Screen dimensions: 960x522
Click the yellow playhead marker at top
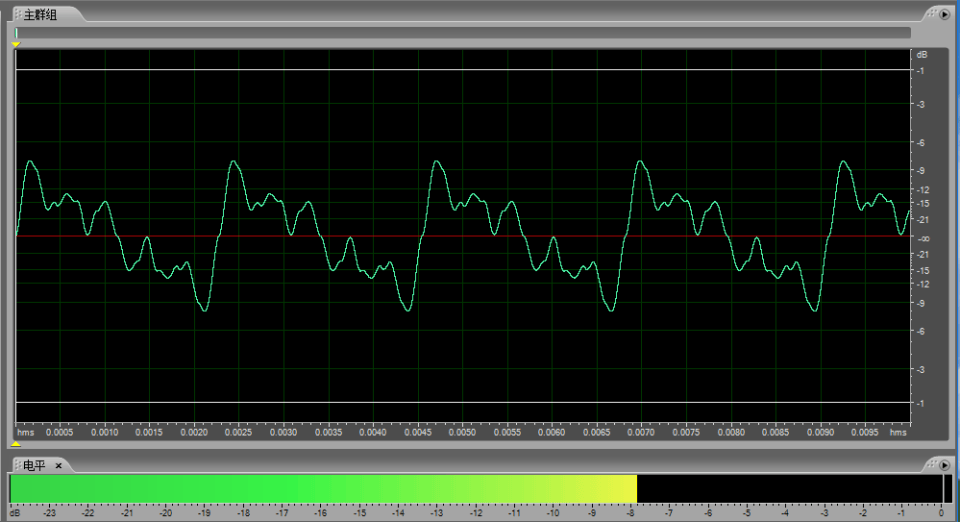[x=16, y=44]
